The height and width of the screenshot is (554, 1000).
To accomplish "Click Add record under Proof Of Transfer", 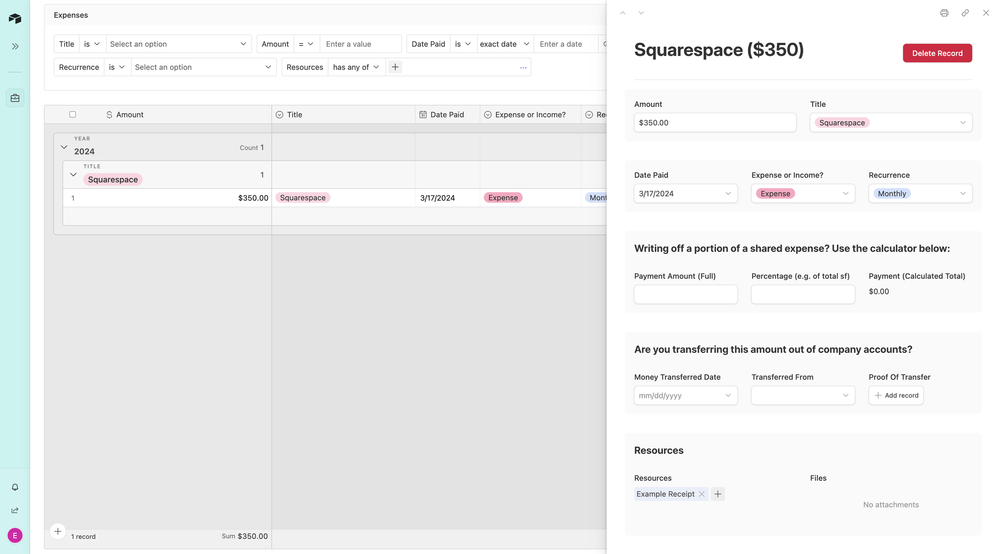I will tap(896, 395).
